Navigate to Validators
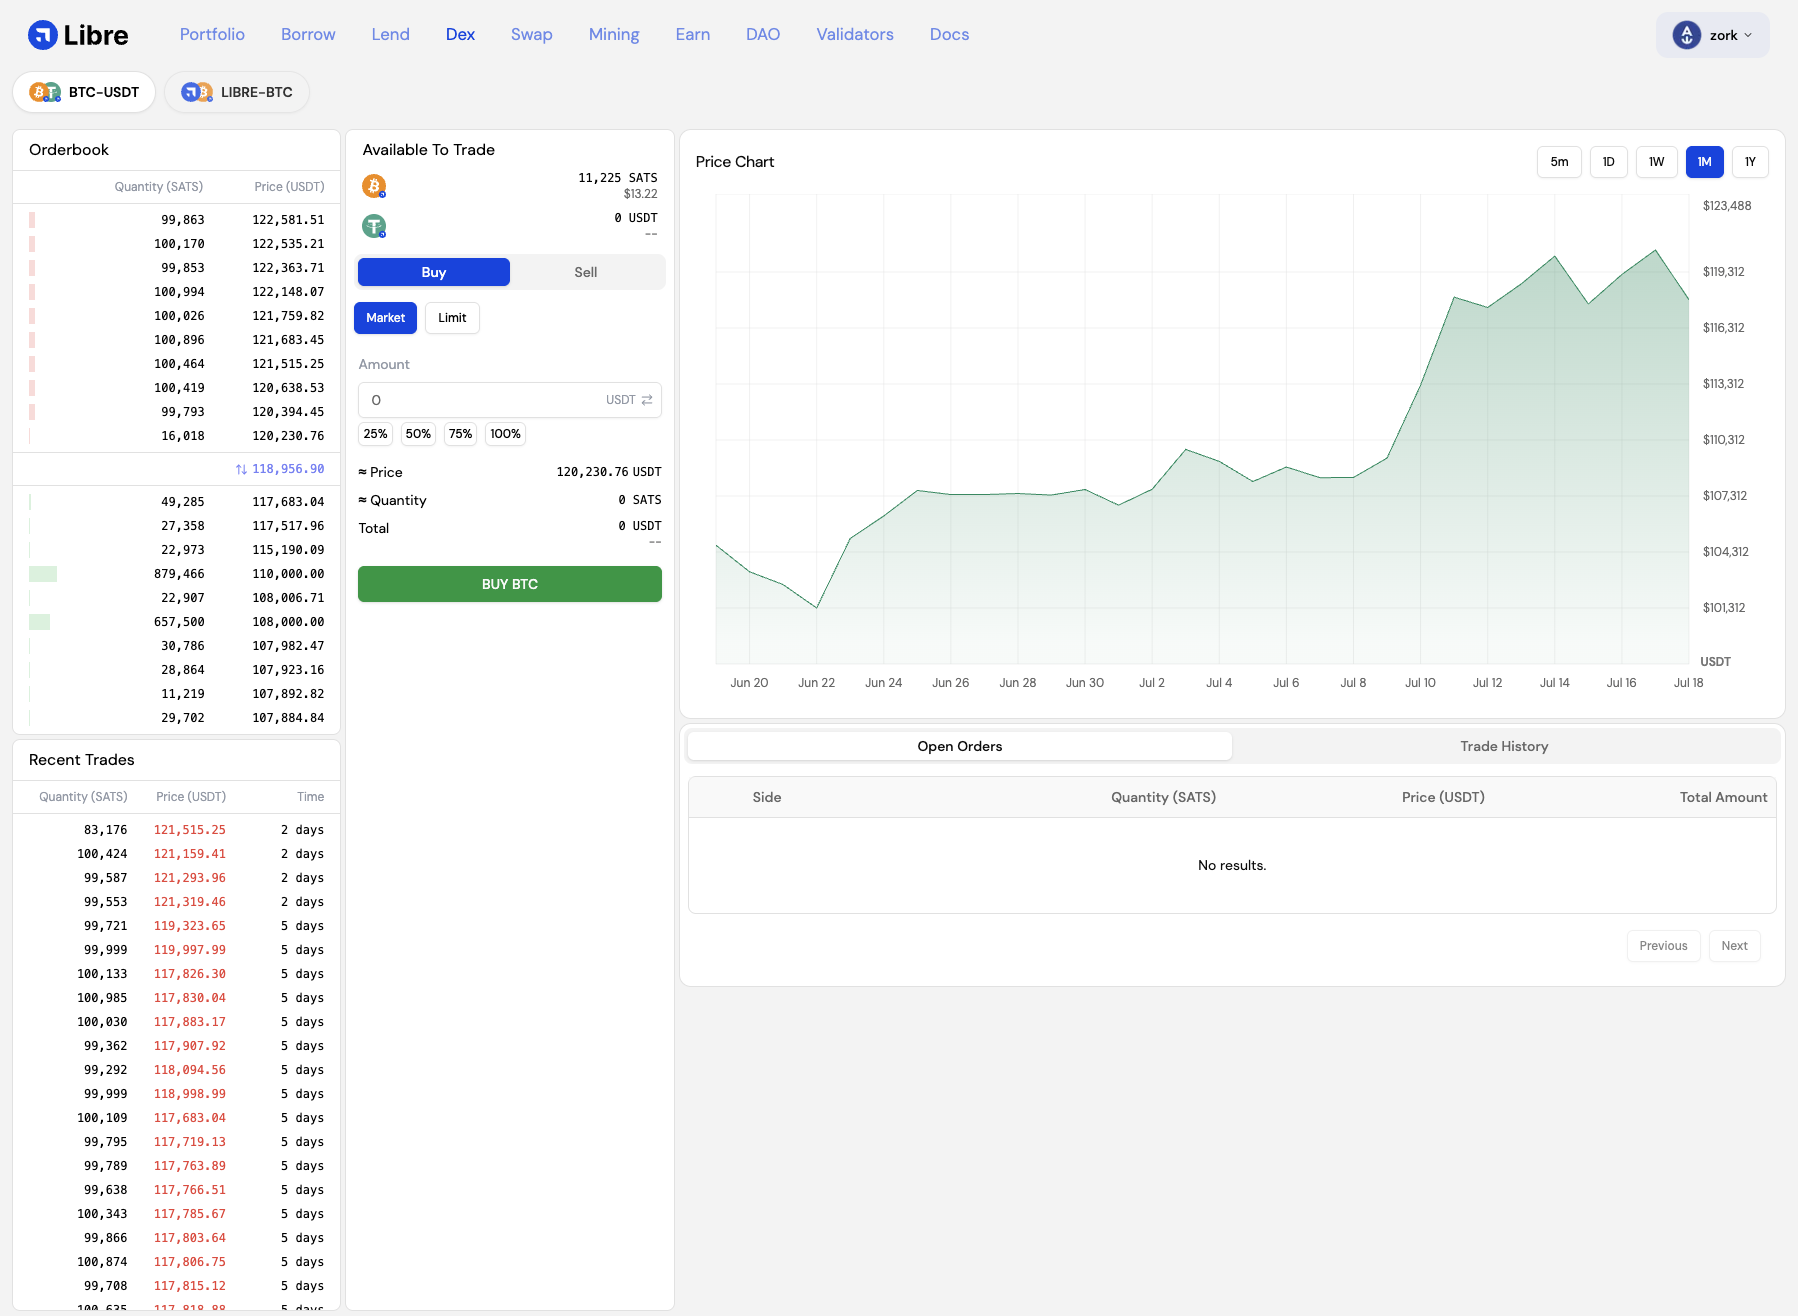 tap(855, 34)
